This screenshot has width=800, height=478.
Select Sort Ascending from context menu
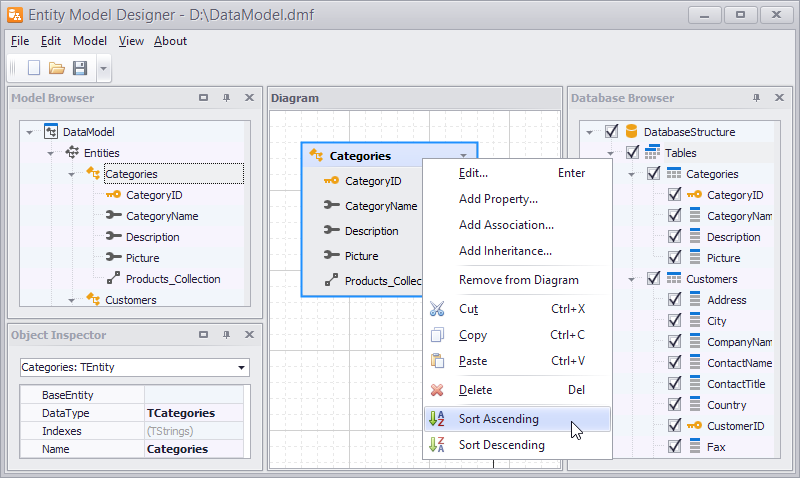(498, 419)
